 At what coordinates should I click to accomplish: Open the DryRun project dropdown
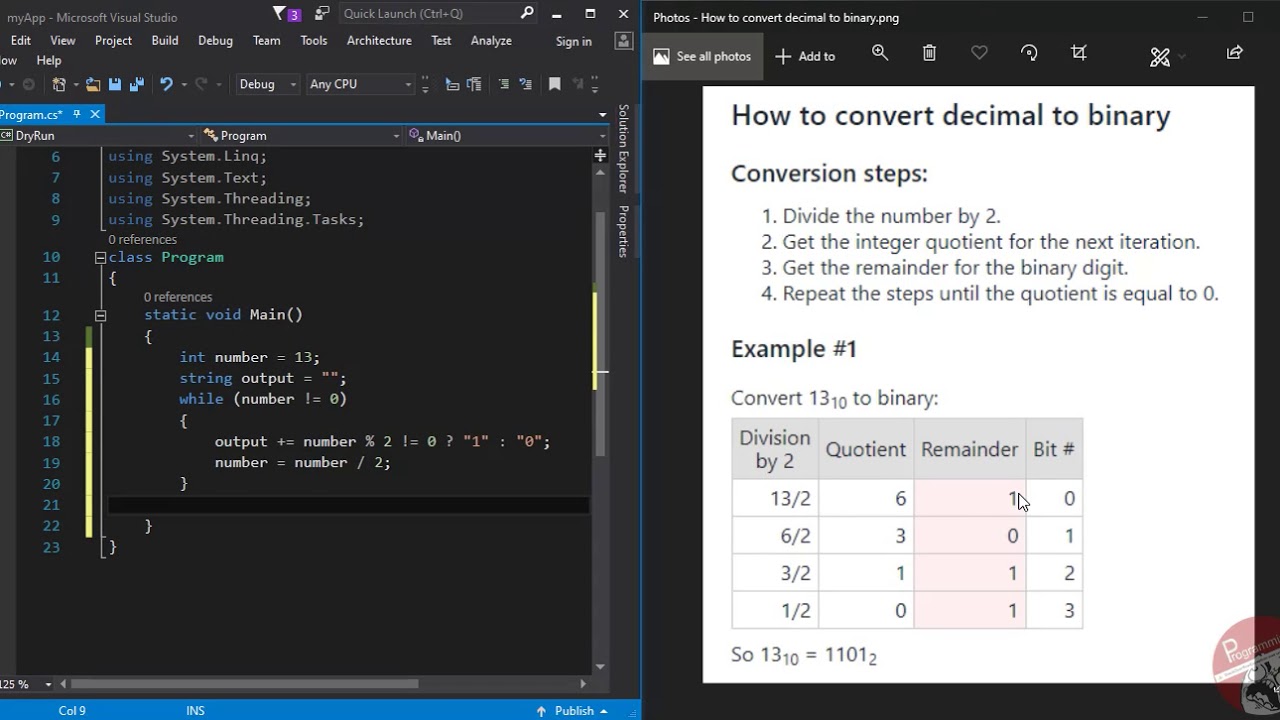[x=99, y=135]
